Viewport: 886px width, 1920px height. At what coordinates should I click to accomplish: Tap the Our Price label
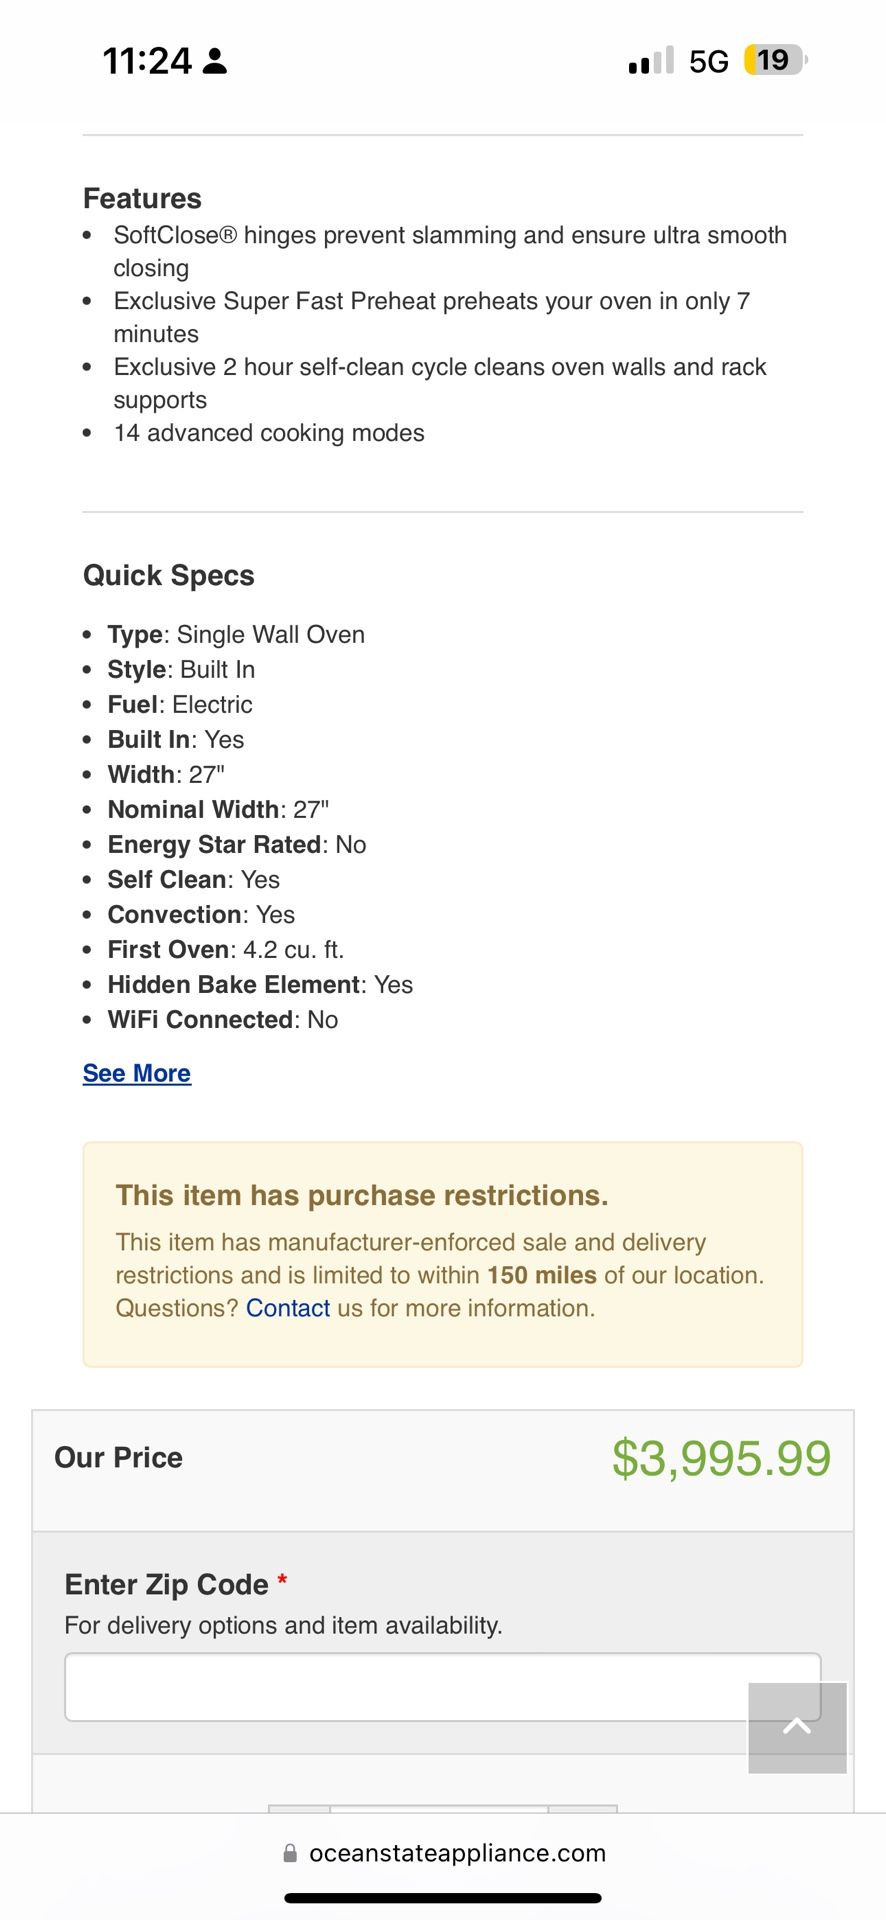[x=119, y=1457]
